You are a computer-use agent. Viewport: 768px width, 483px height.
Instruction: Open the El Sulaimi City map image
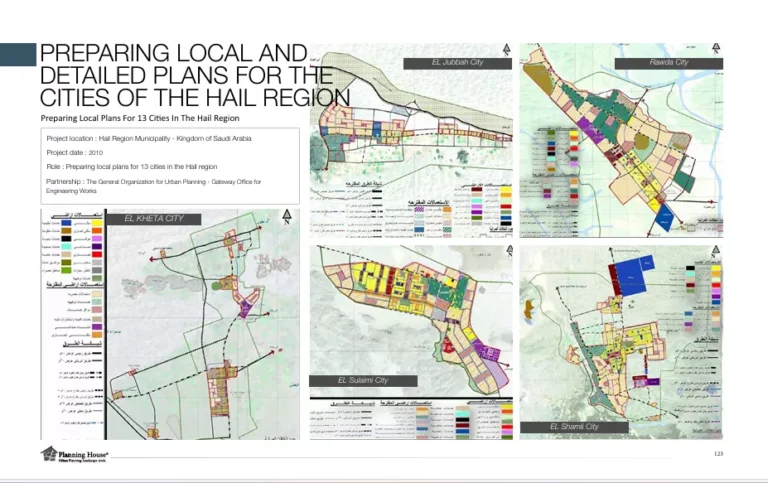coord(411,342)
